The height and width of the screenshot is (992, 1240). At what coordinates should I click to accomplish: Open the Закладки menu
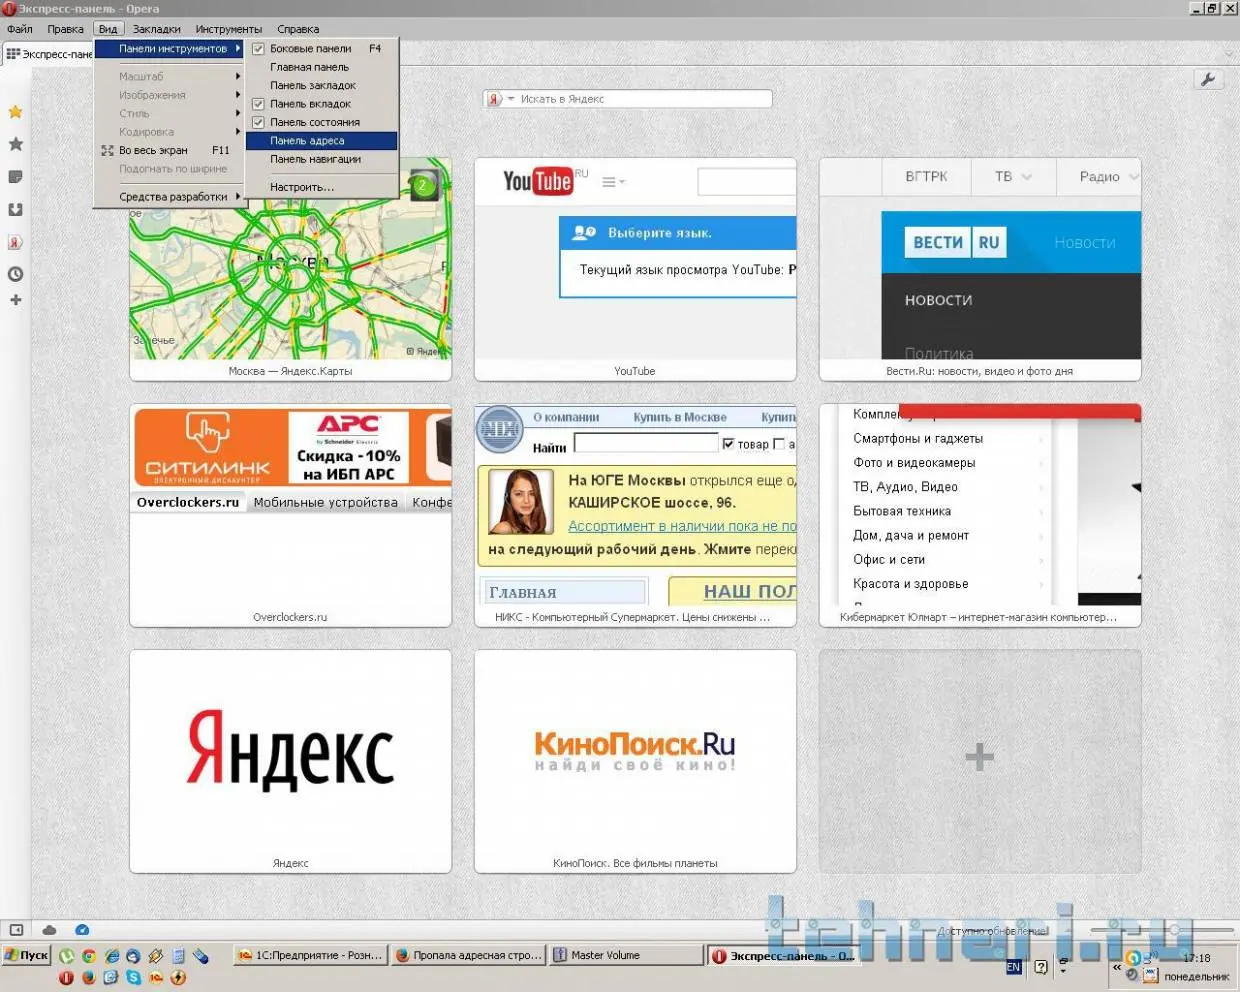(x=157, y=29)
